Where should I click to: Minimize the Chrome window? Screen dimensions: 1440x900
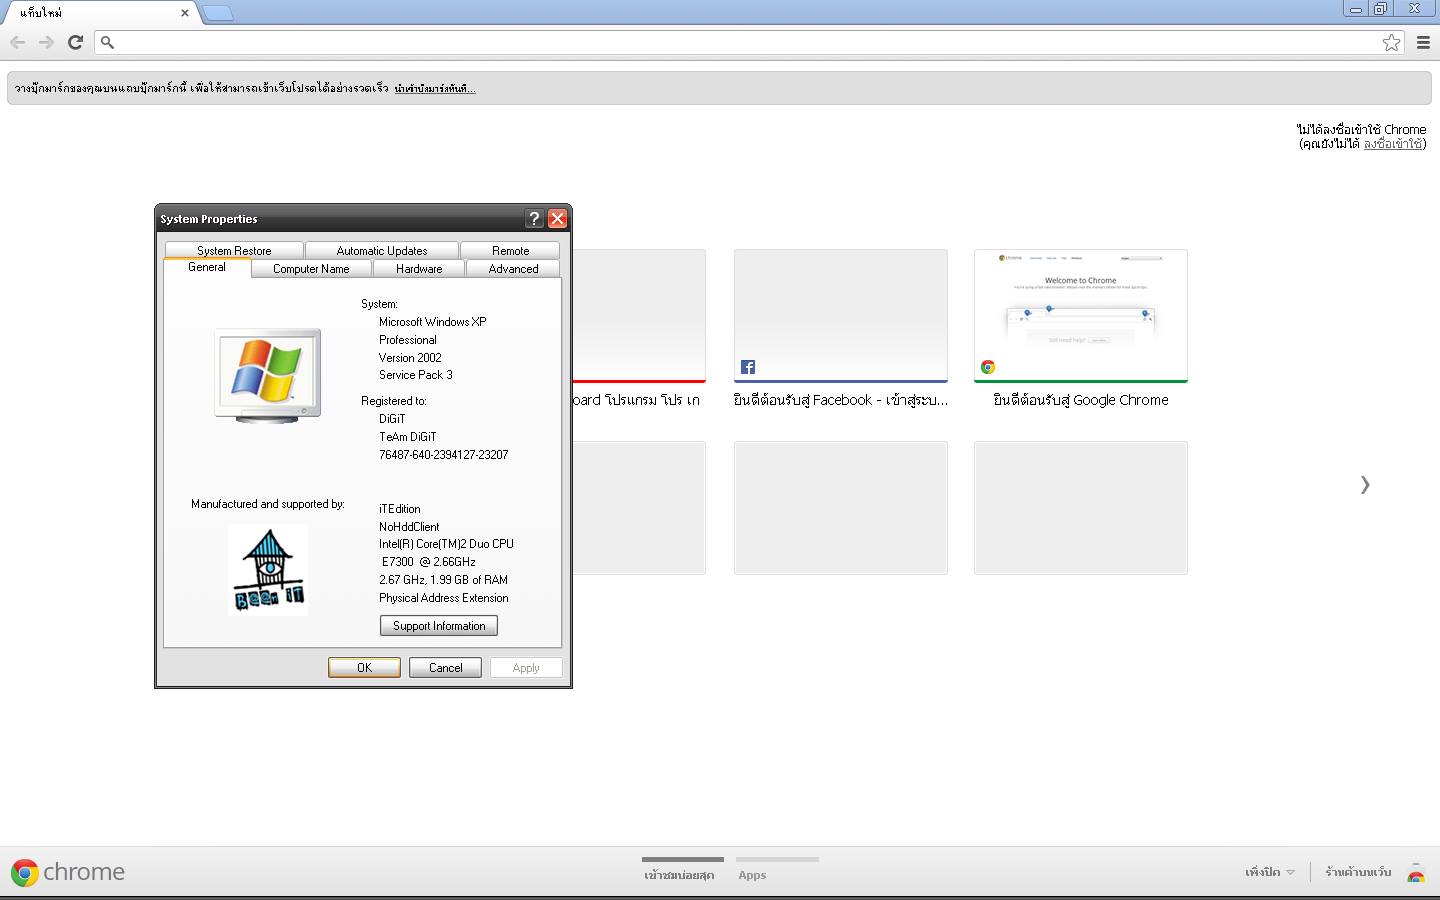pos(1356,9)
